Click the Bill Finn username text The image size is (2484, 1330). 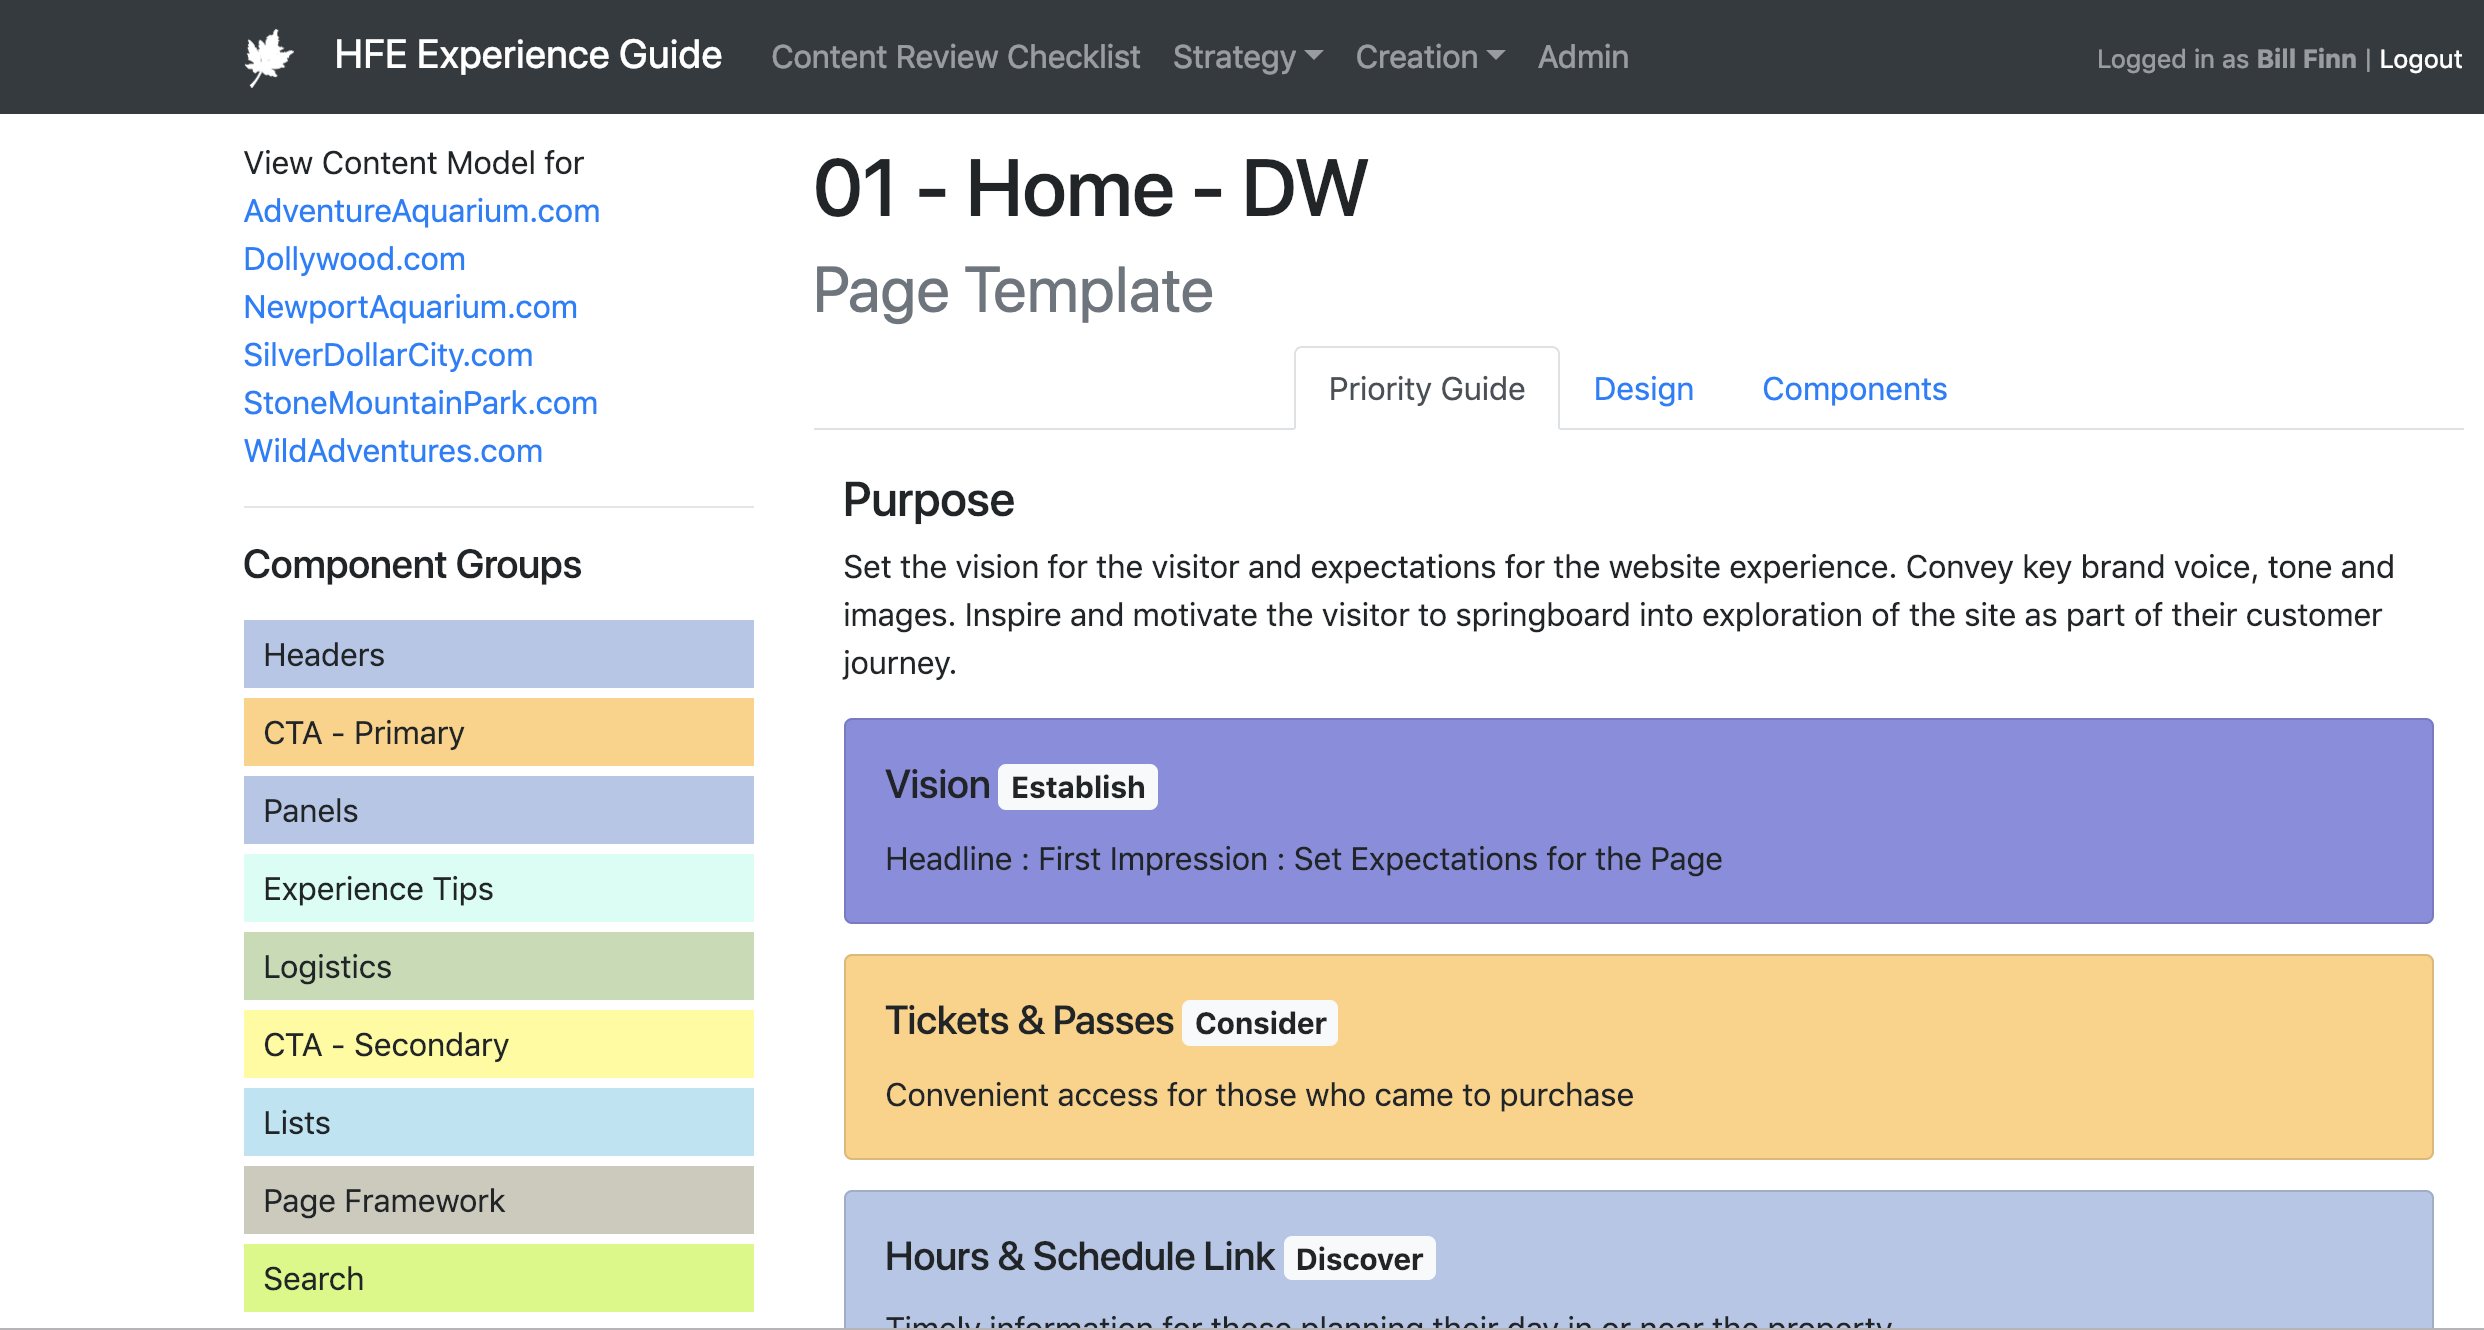2306,59
